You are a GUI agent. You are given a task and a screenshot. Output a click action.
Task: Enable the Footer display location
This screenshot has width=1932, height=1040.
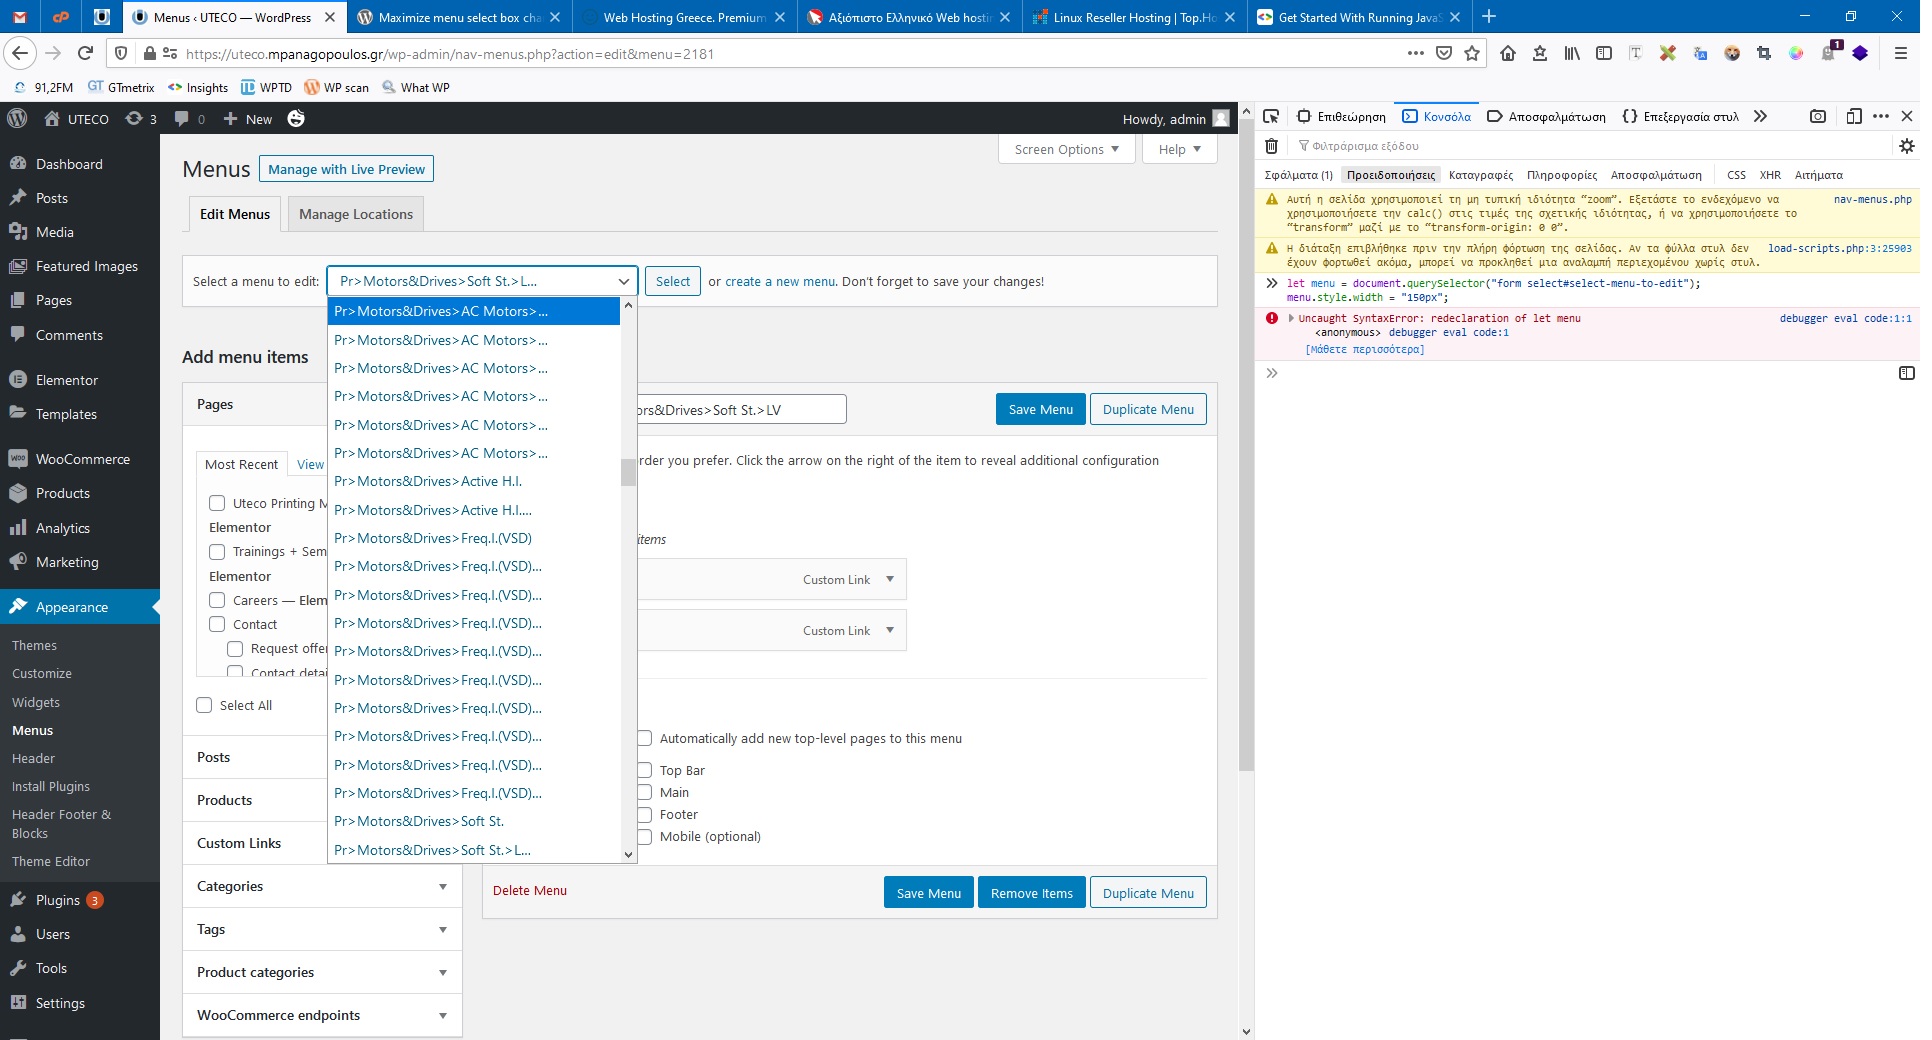click(x=645, y=815)
